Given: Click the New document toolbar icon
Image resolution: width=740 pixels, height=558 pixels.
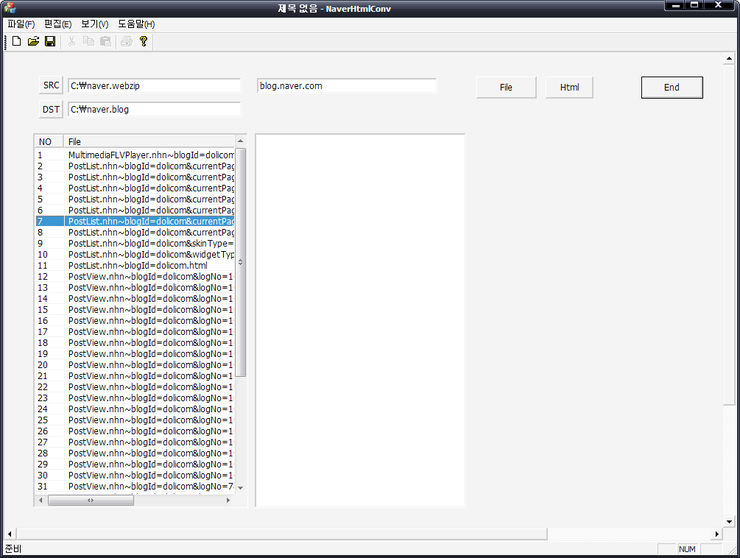Looking at the screenshot, I should pos(17,42).
